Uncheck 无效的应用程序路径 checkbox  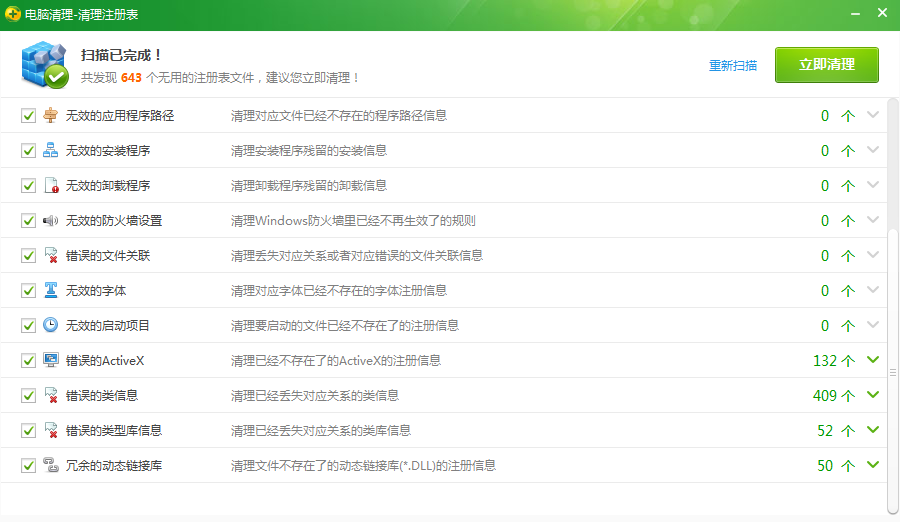[28, 116]
